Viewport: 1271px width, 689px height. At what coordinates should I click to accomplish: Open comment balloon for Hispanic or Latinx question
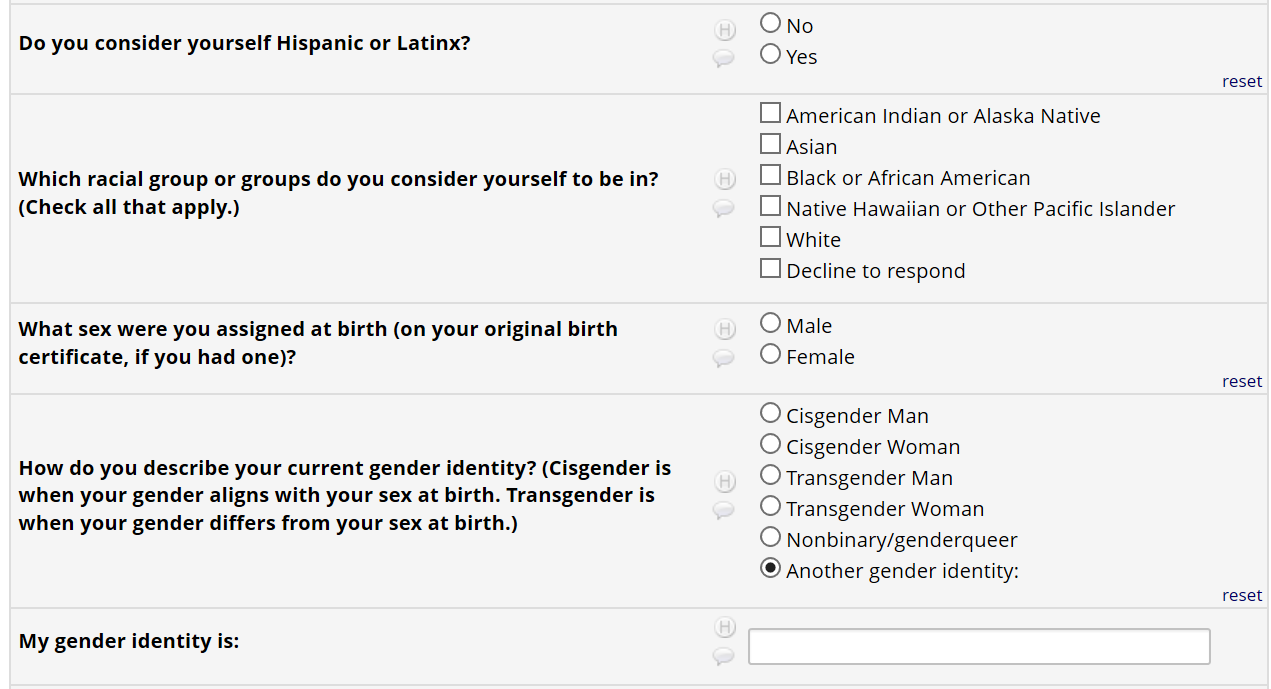click(724, 58)
